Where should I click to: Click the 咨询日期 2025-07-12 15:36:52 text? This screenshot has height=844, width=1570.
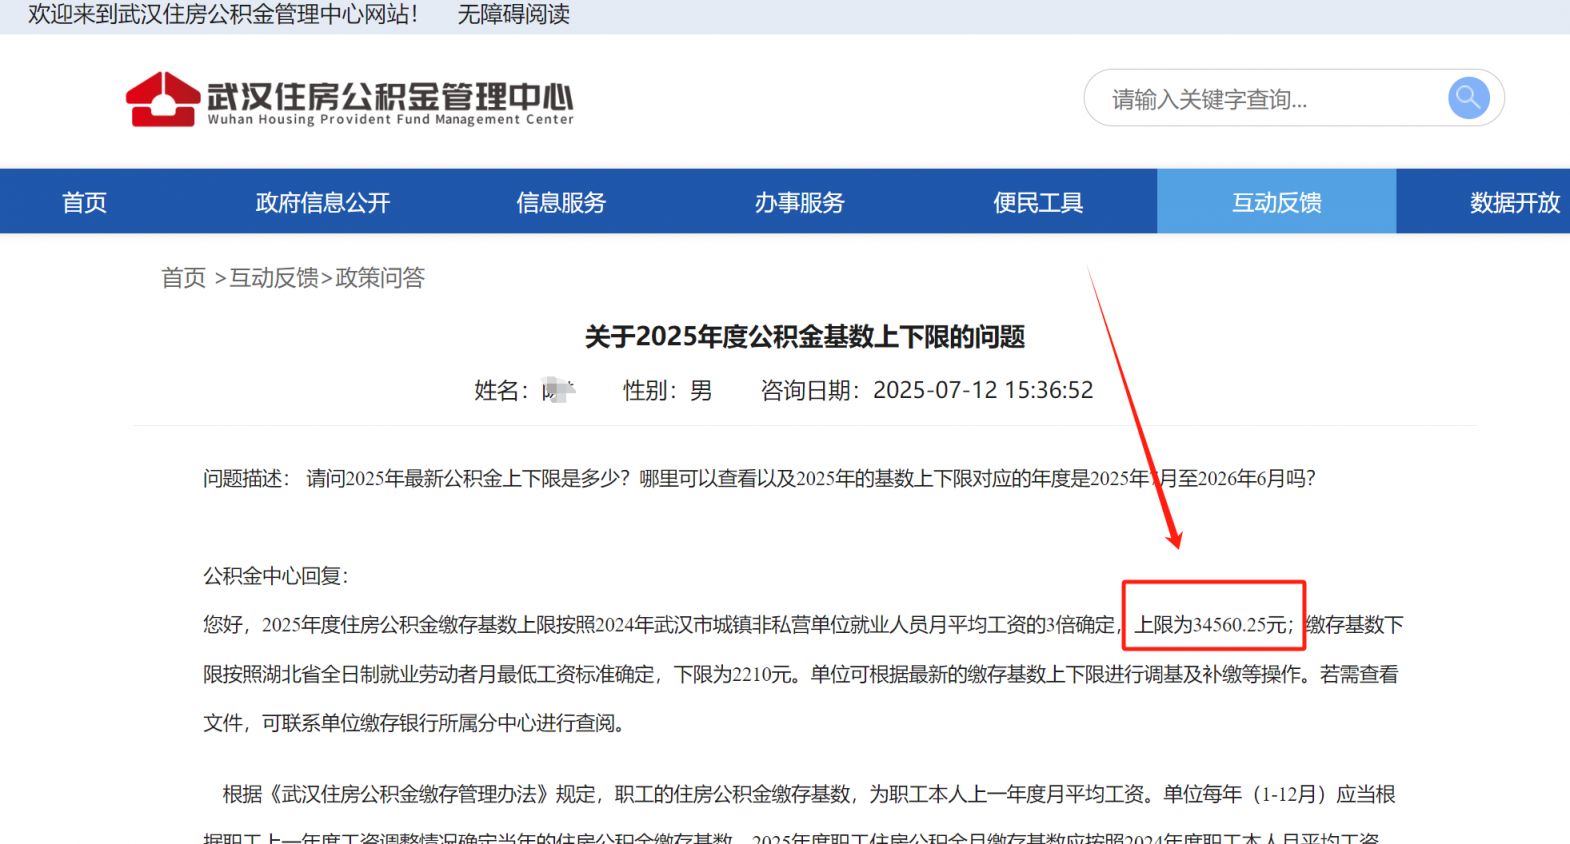927,390
